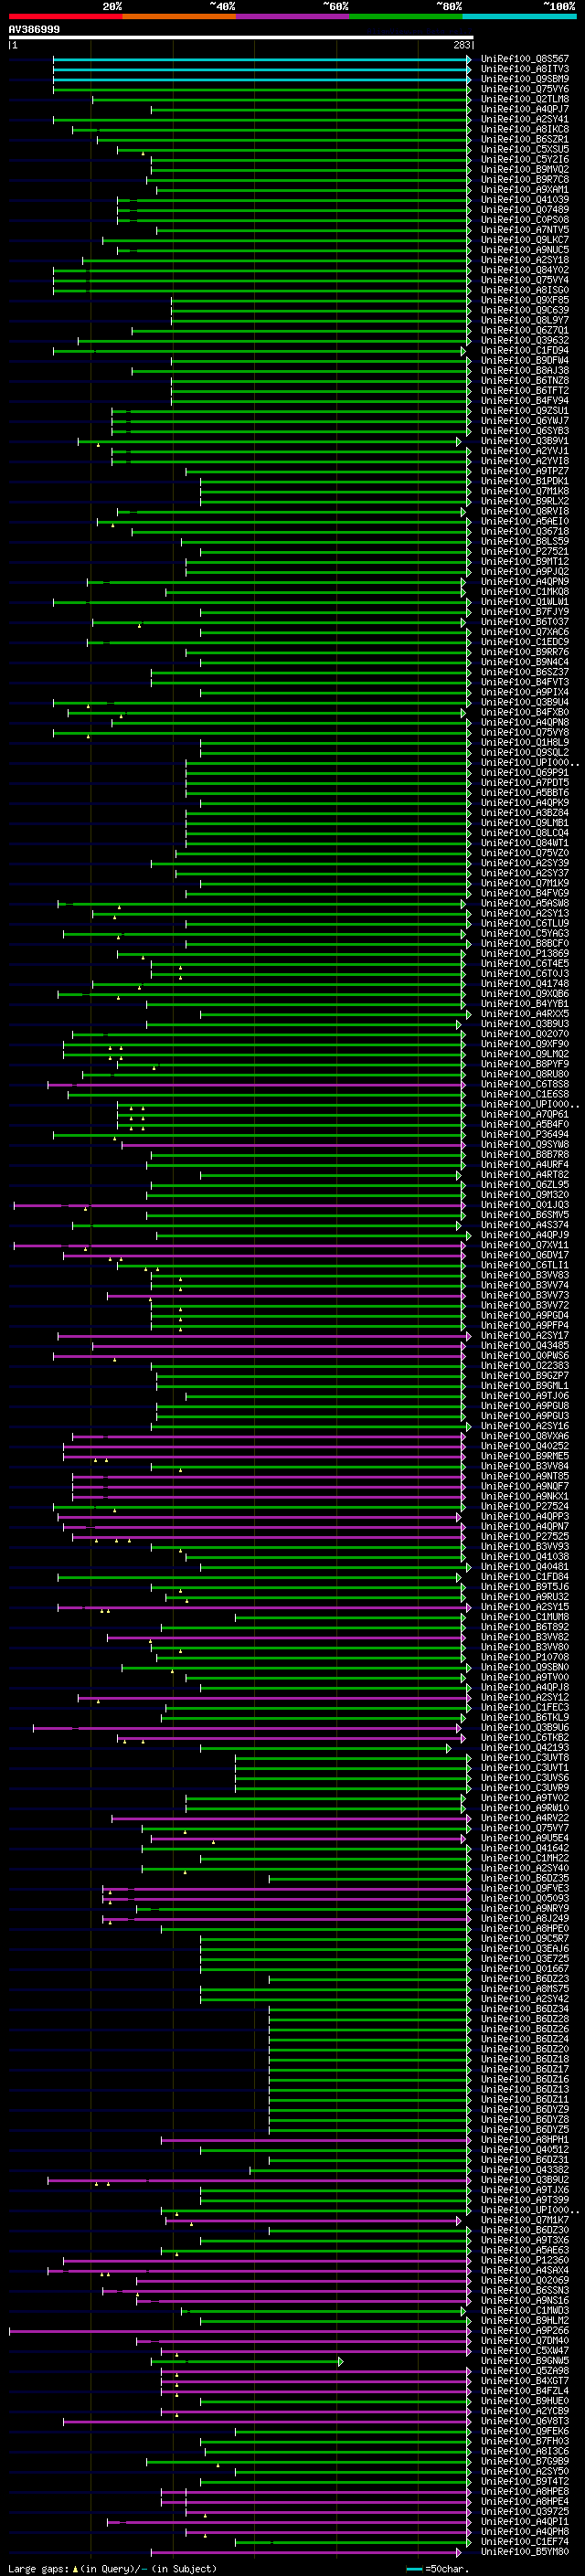
Task: Click the red 20% legend color bar
Action: coord(66,16)
